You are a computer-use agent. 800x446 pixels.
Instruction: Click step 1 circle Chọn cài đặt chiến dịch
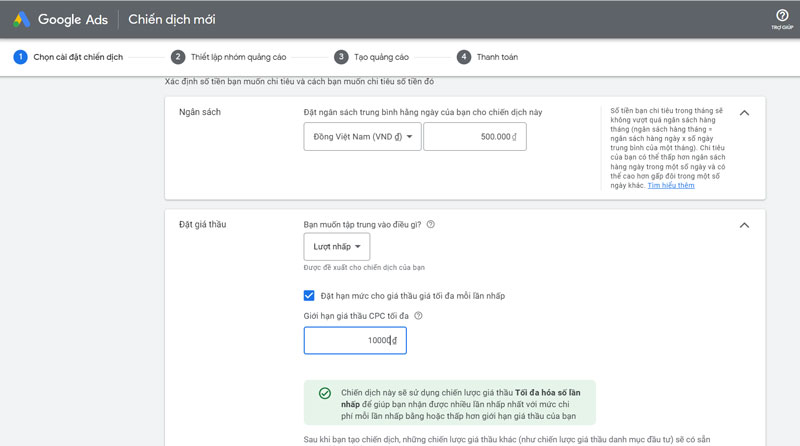click(20, 57)
